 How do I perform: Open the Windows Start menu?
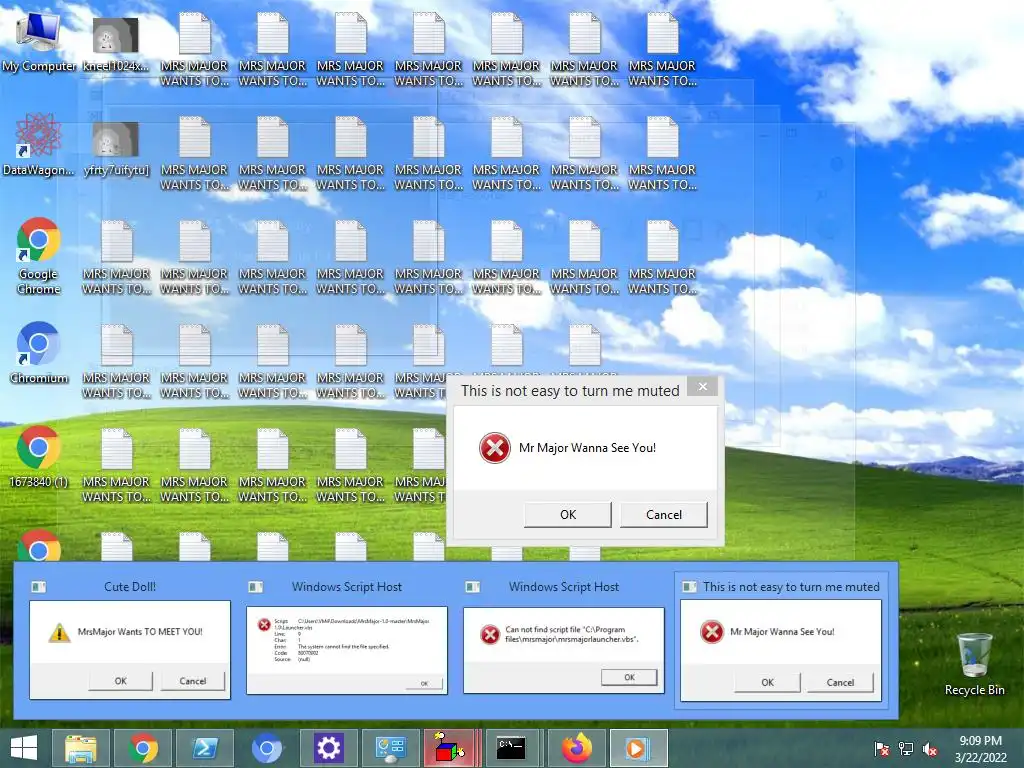(x=24, y=748)
